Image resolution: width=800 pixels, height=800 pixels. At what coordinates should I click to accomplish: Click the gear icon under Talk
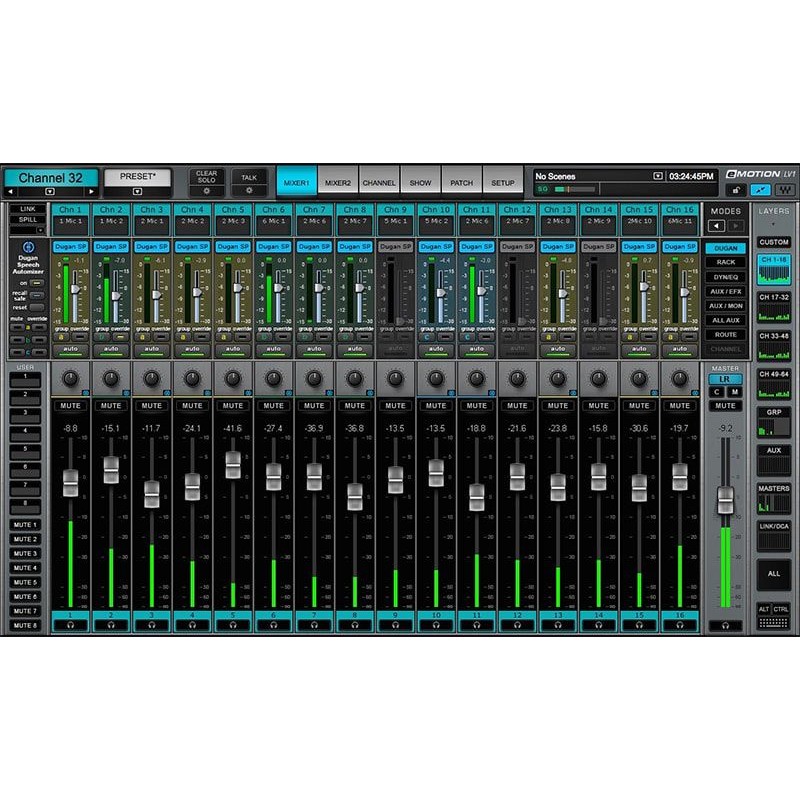tap(249, 190)
